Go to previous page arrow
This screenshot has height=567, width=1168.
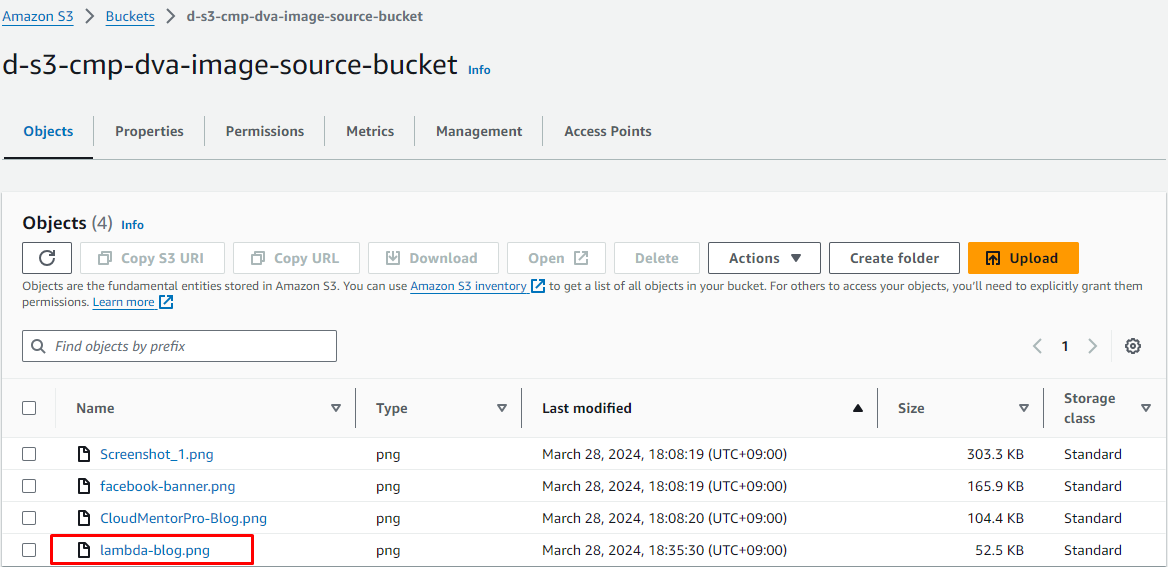click(1037, 346)
